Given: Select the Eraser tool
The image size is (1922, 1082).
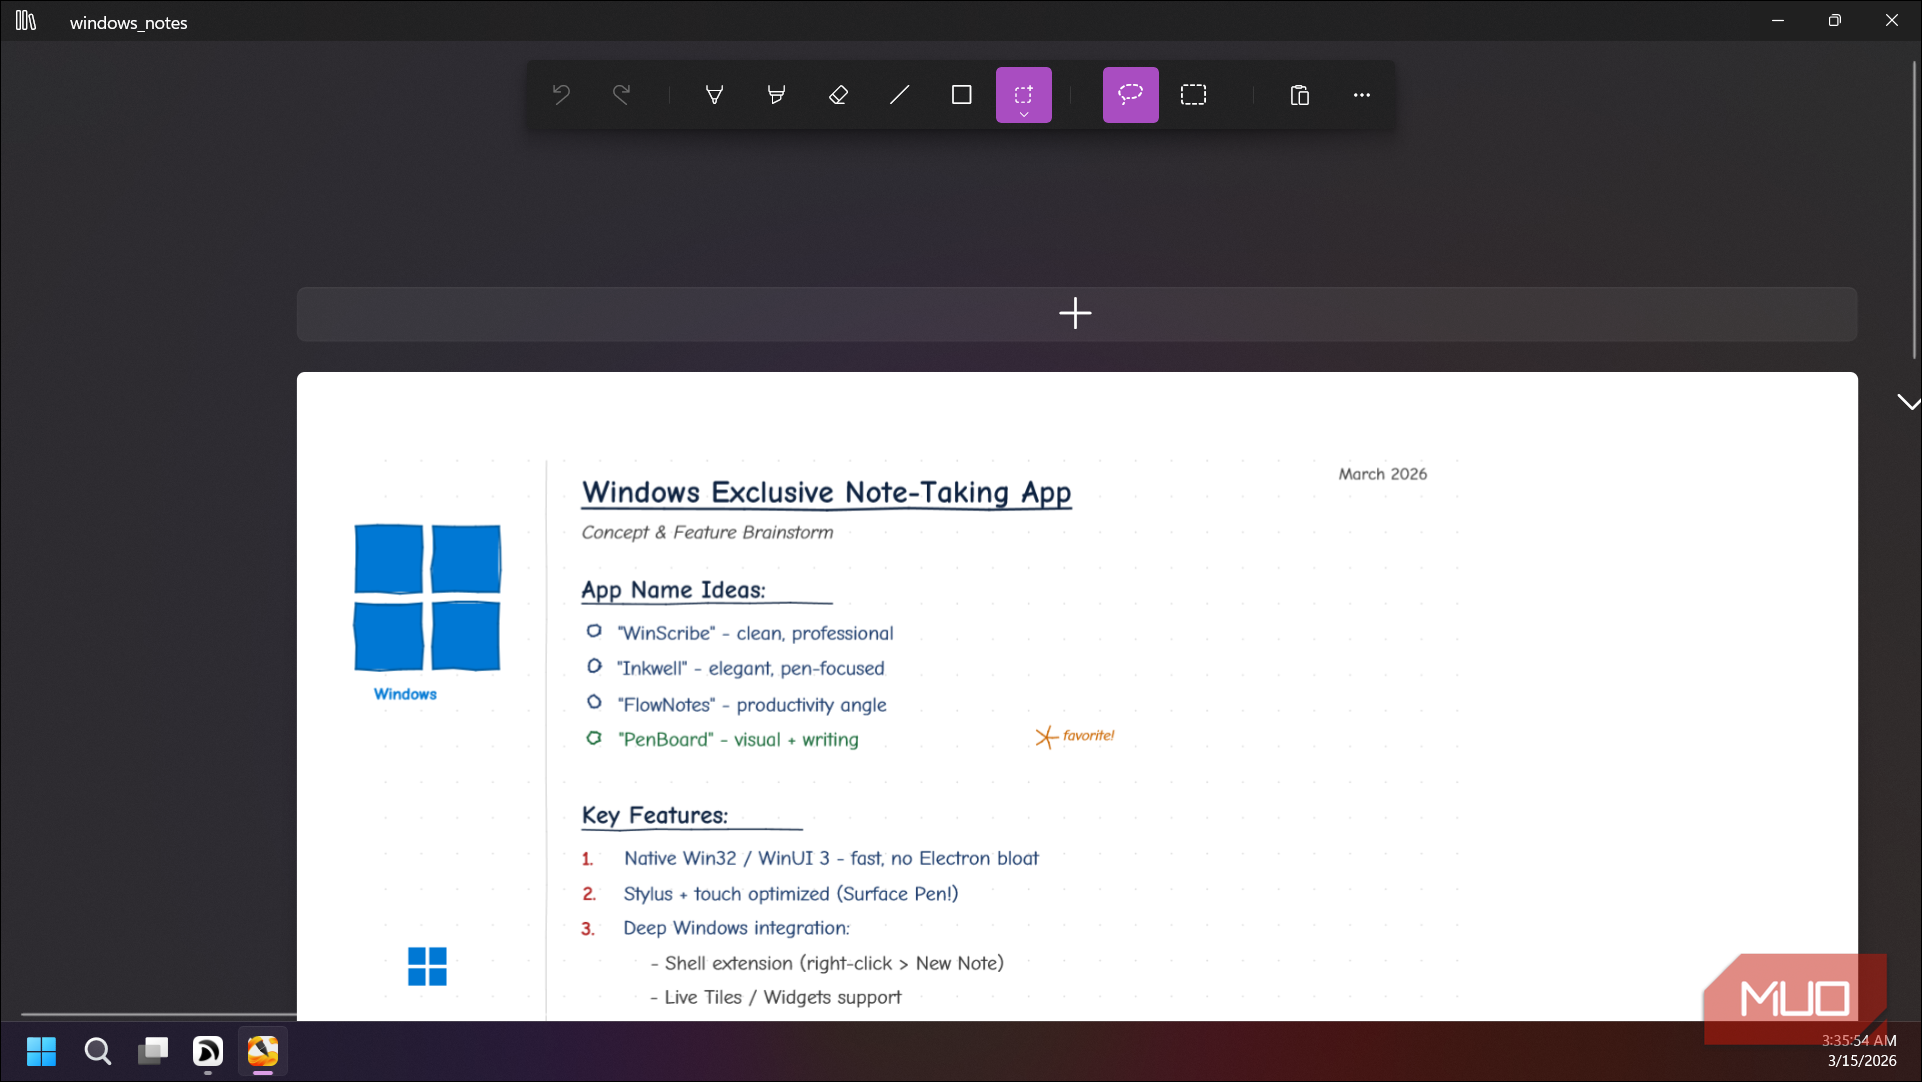Looking at the screenshot, I should tap(838, 95).
